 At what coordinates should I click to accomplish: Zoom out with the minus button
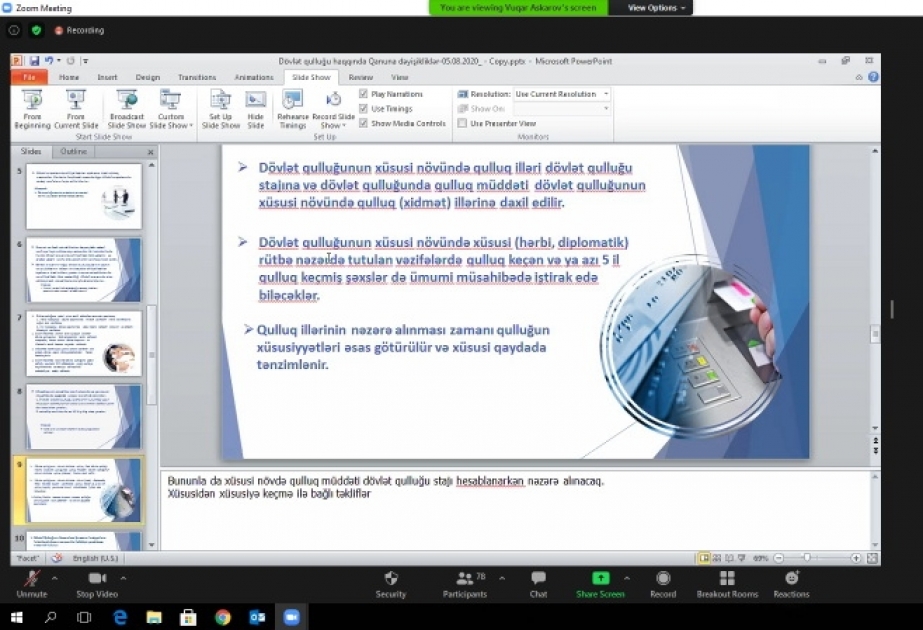(x=779, y=558)
